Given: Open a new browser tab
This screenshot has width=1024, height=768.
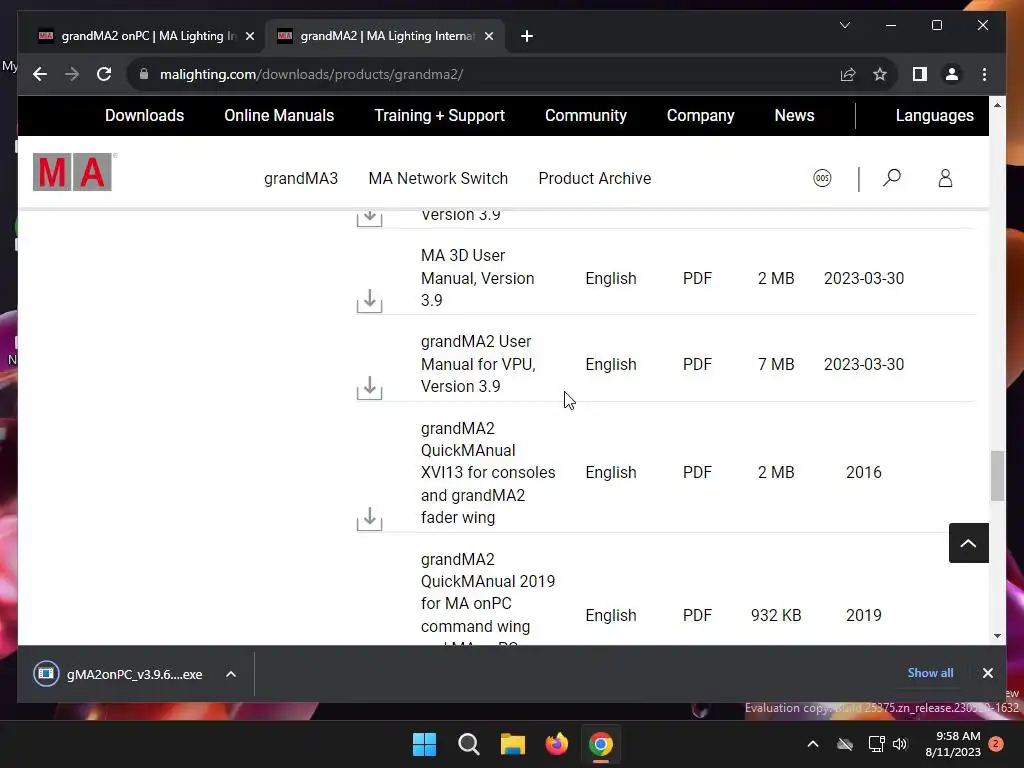Looking at the screenshot, I should pyautogui.click(x=527, y=36).
